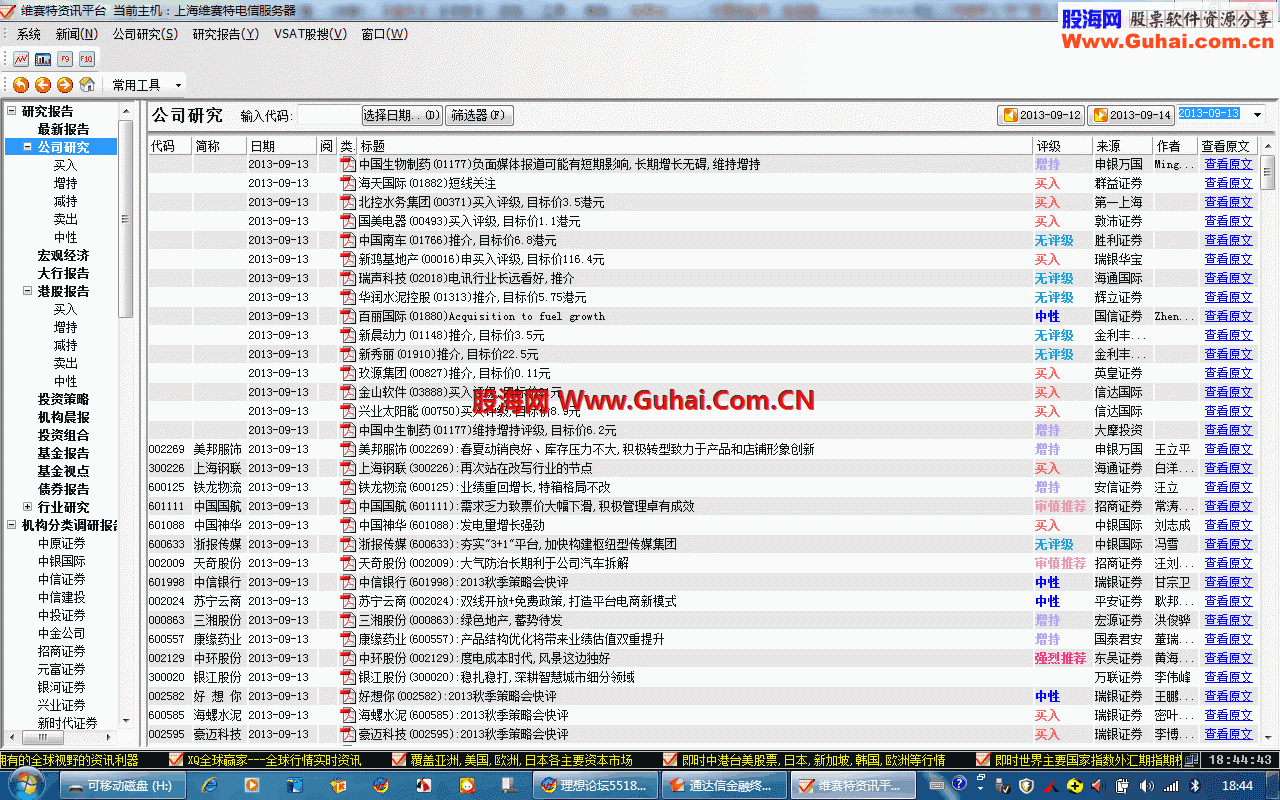Sort by the 日期 column header
The height and width of the screenshot is (800, 1280).
[282, 146]
